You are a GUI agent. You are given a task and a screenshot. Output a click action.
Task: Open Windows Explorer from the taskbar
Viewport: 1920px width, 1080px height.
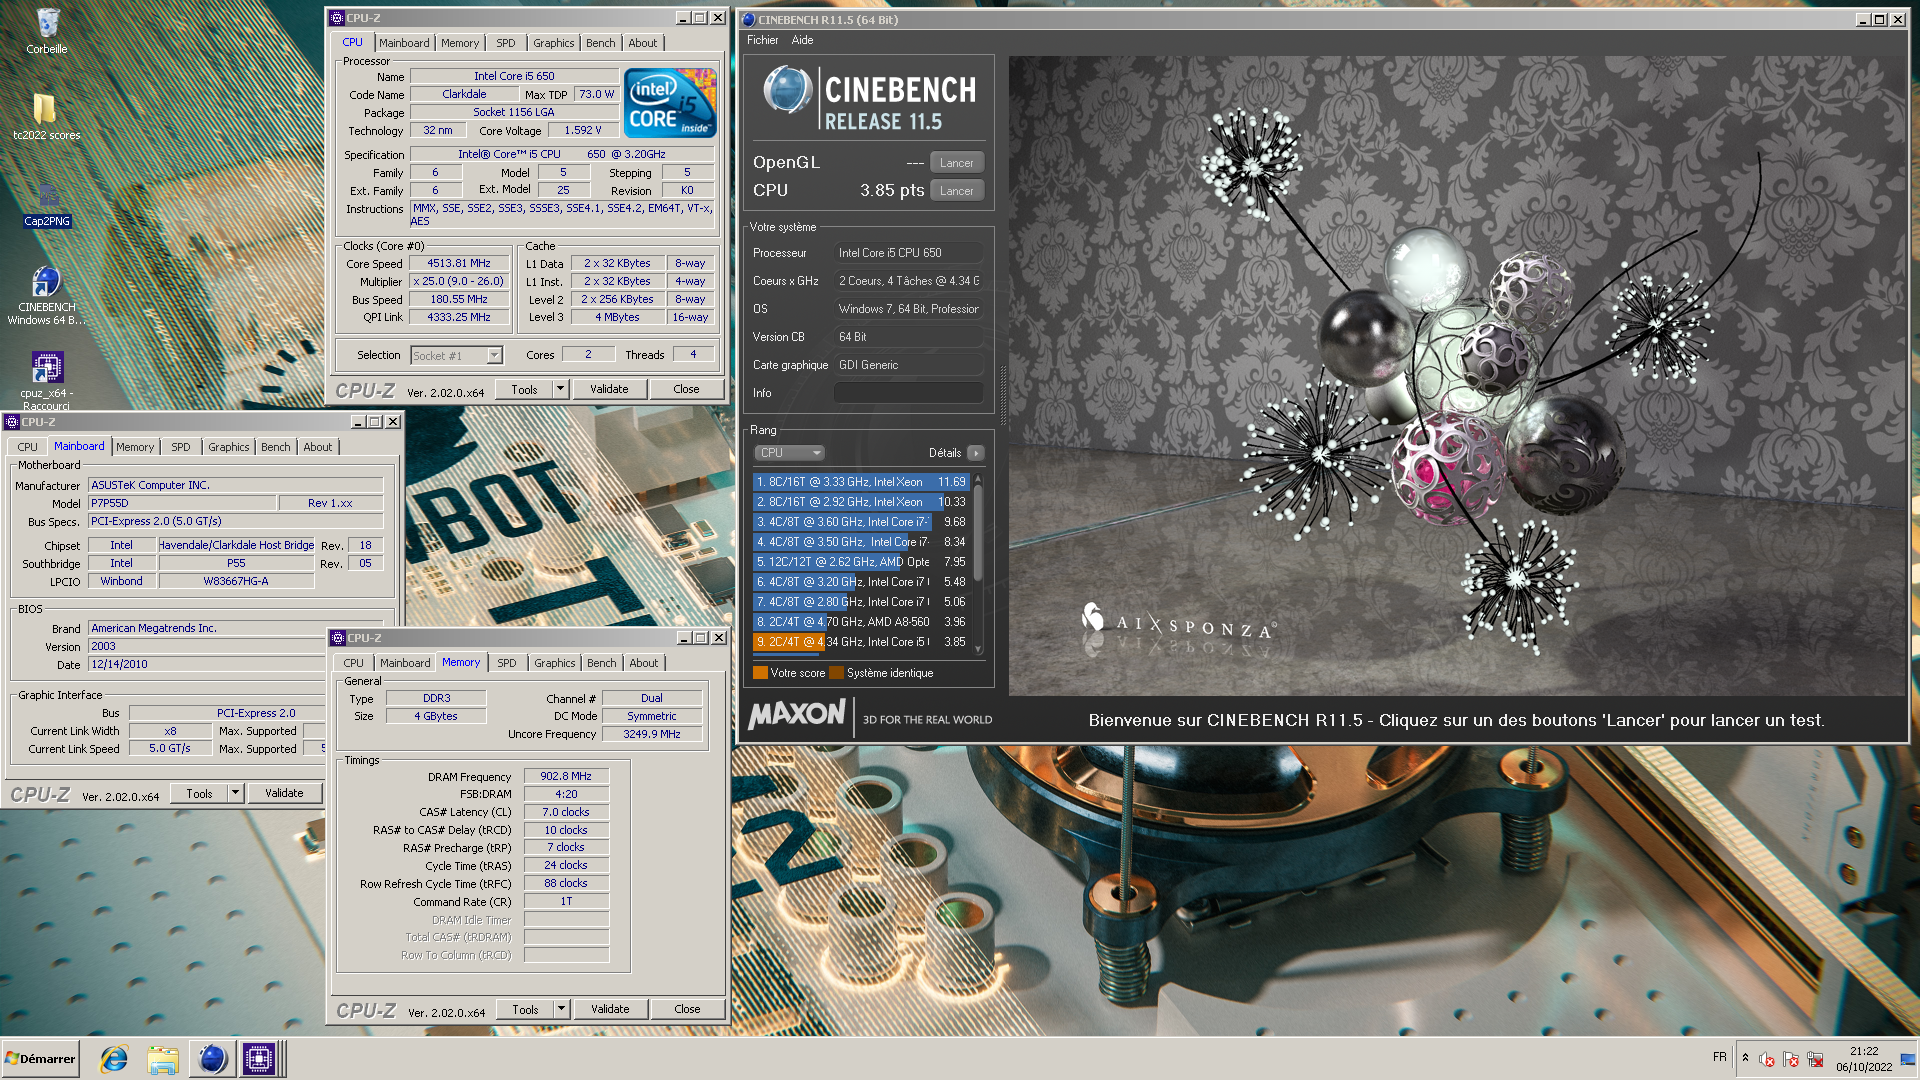(162, 1059)
